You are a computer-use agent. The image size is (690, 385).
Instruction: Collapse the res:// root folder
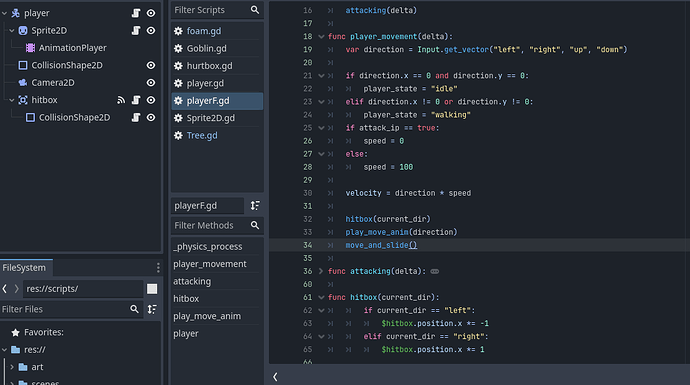point(4,349)
